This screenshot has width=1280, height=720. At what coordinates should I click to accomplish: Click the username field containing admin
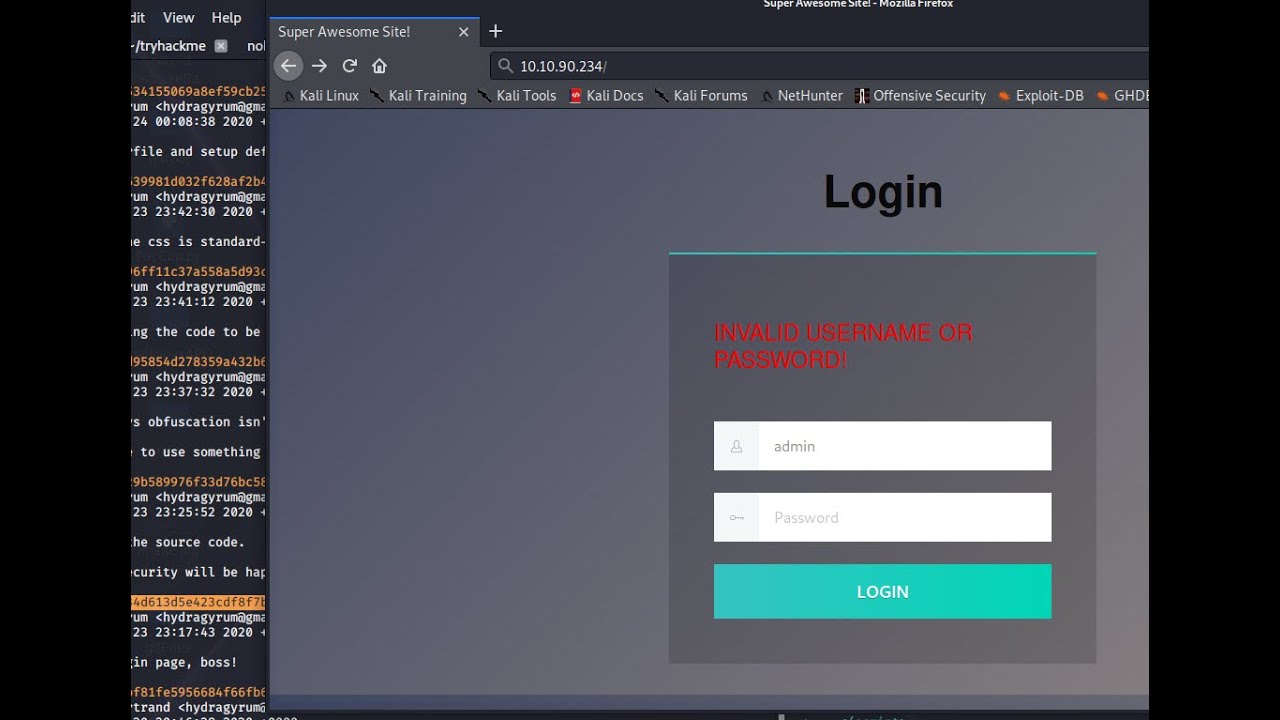click(x=882, y=446)
